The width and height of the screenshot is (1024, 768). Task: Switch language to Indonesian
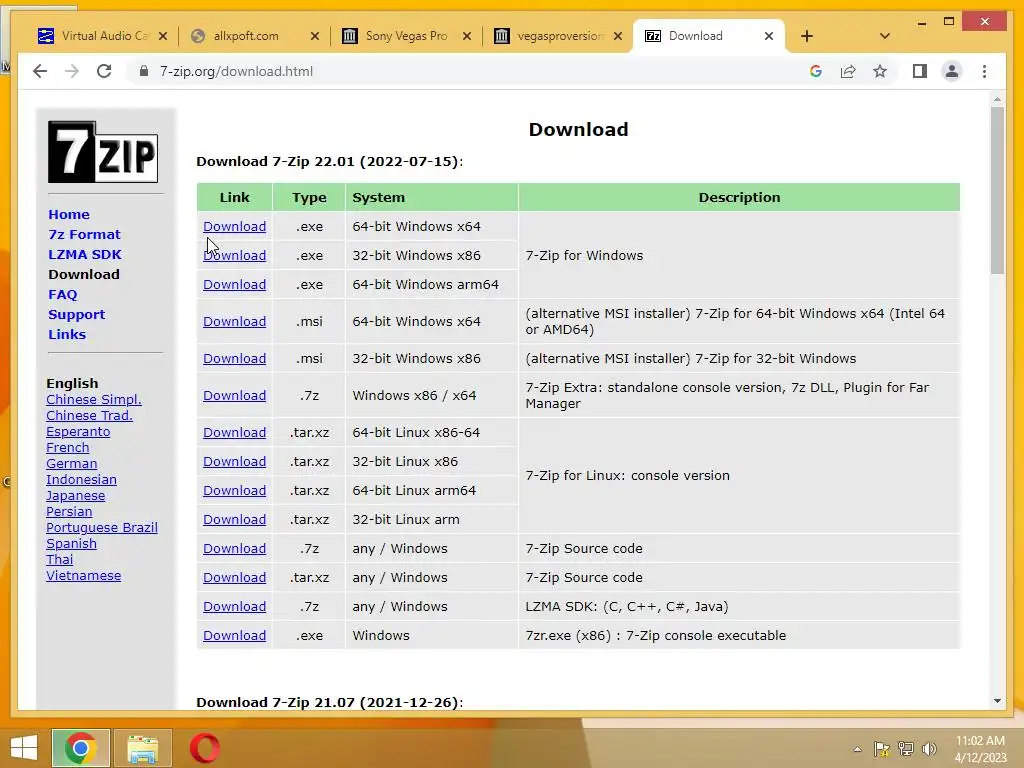(81, 479)
